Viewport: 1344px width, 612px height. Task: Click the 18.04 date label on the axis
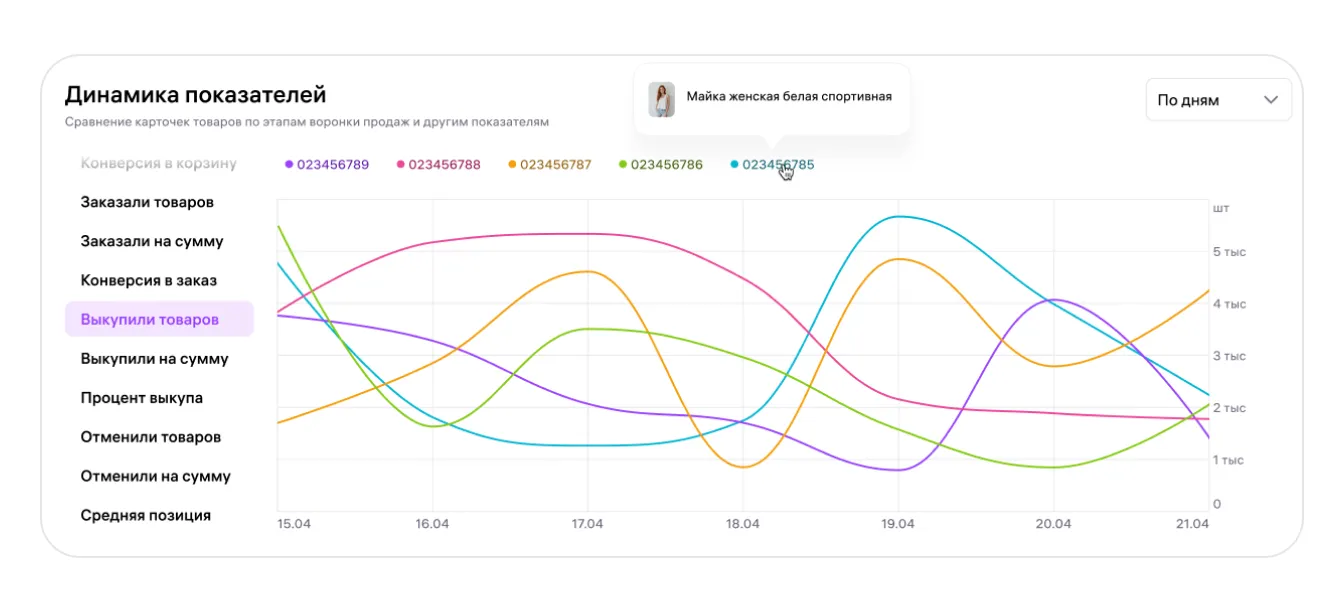(742, 524)
